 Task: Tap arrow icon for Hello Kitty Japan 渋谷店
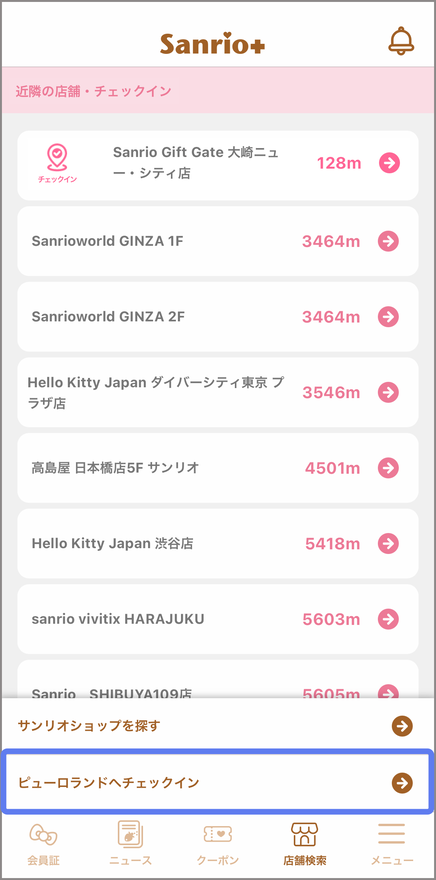(388, 543)
